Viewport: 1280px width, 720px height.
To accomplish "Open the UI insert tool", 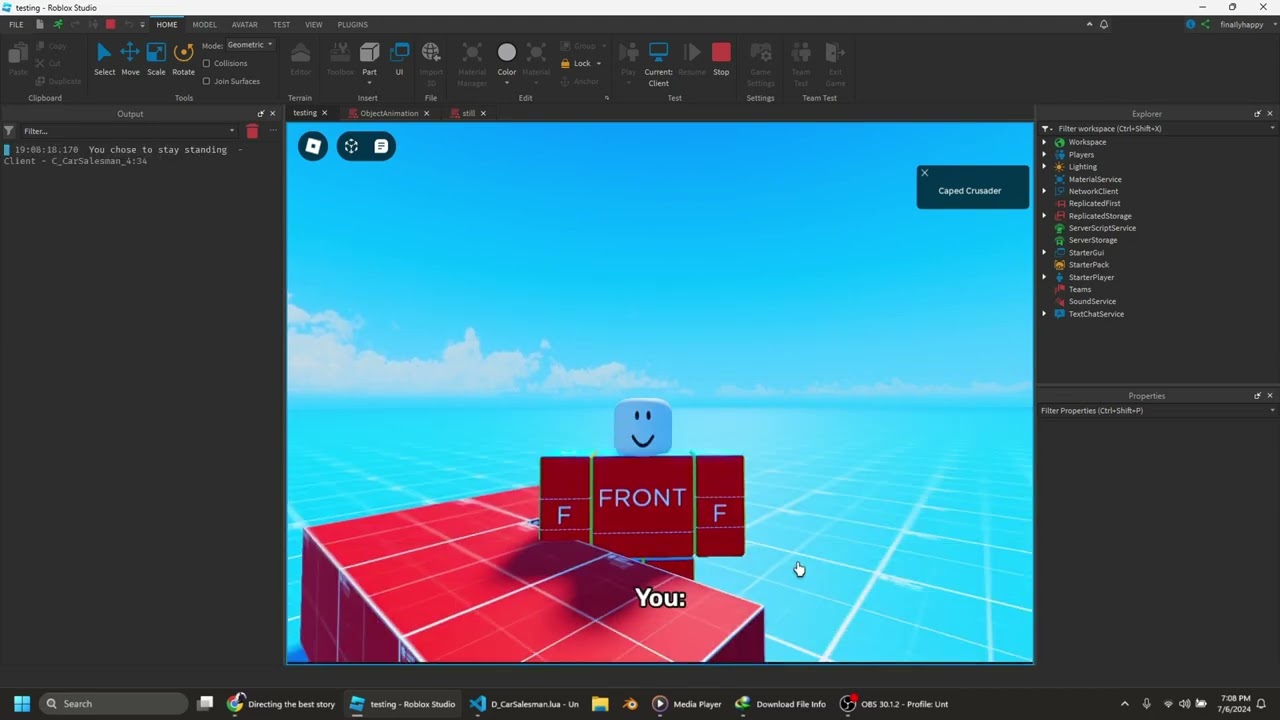I will pyautogui.click(x=399, y=59).
